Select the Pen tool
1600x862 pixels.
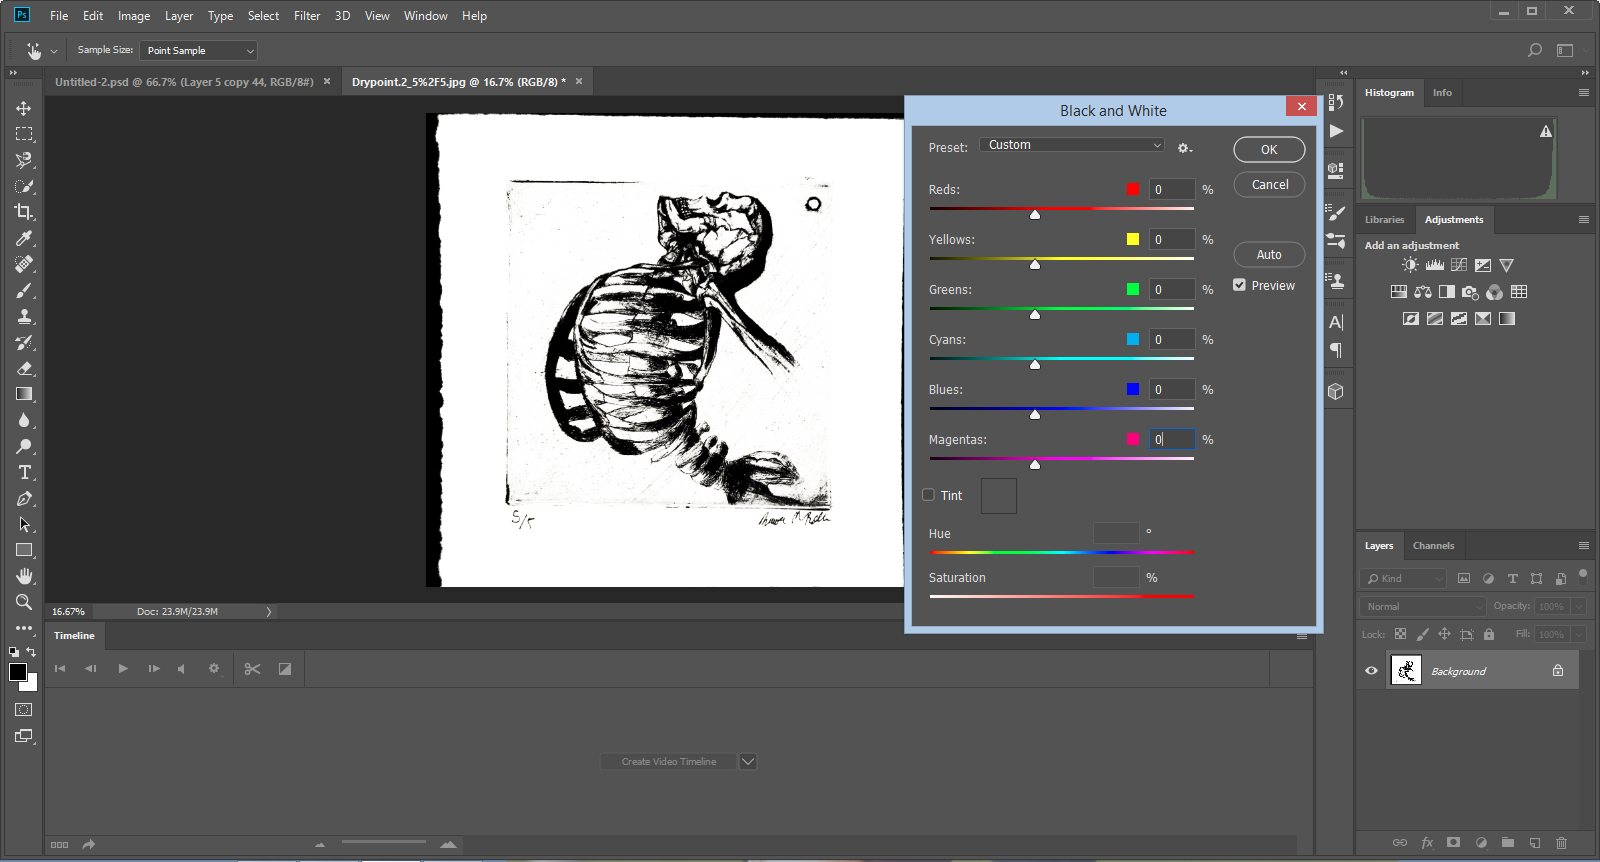24,498
